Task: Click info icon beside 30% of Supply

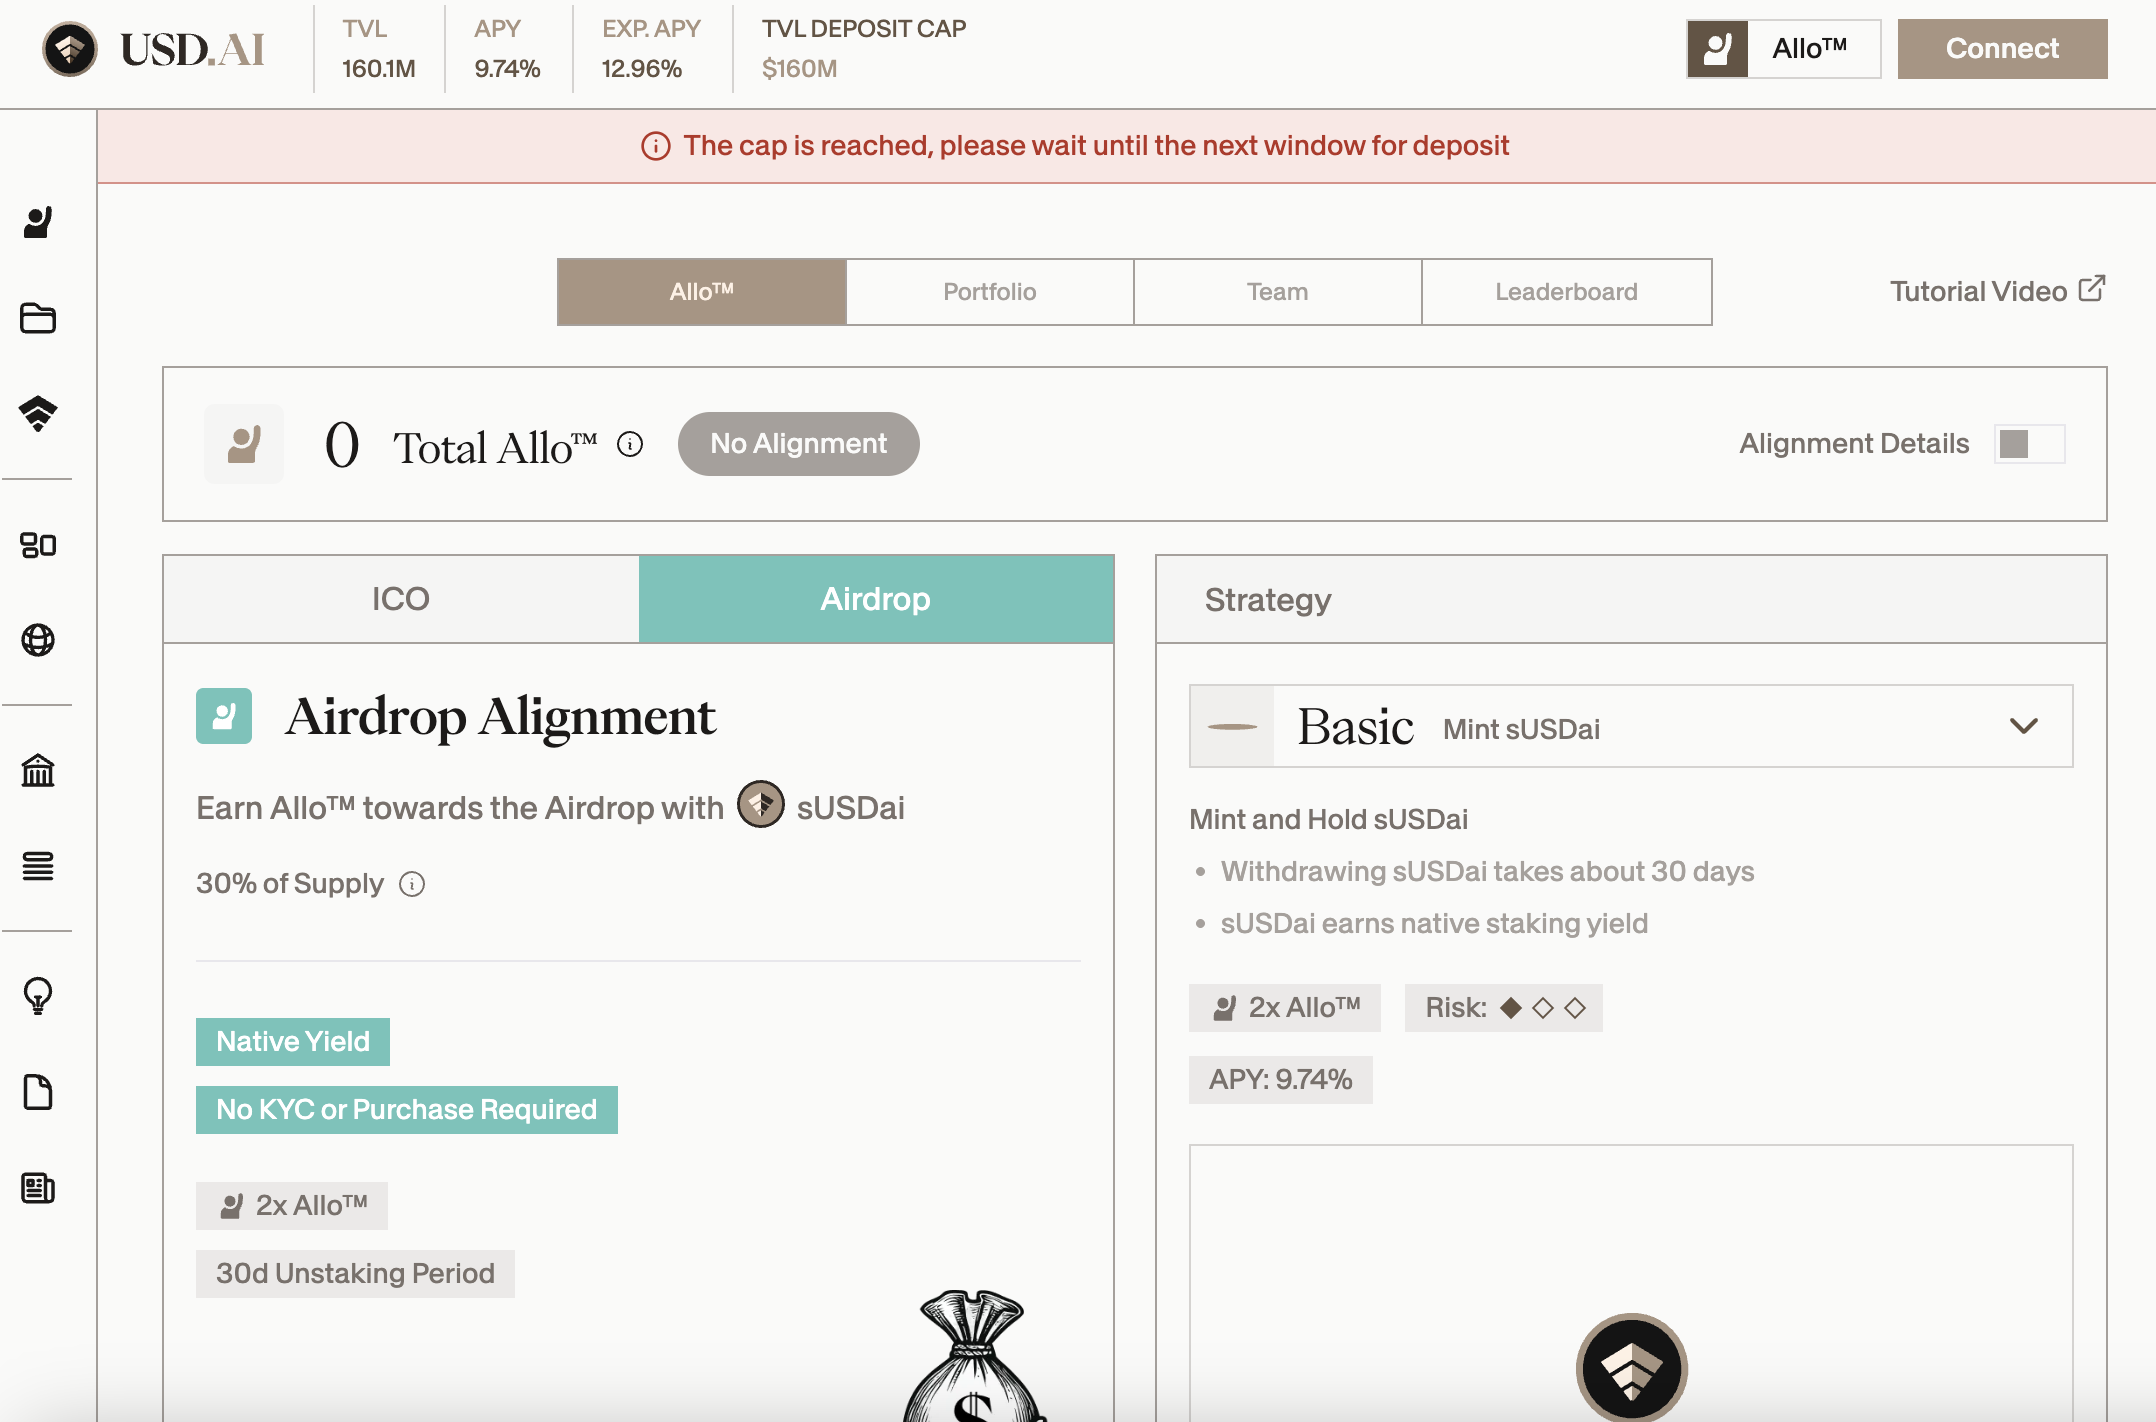Action: (x=412, y=884)
